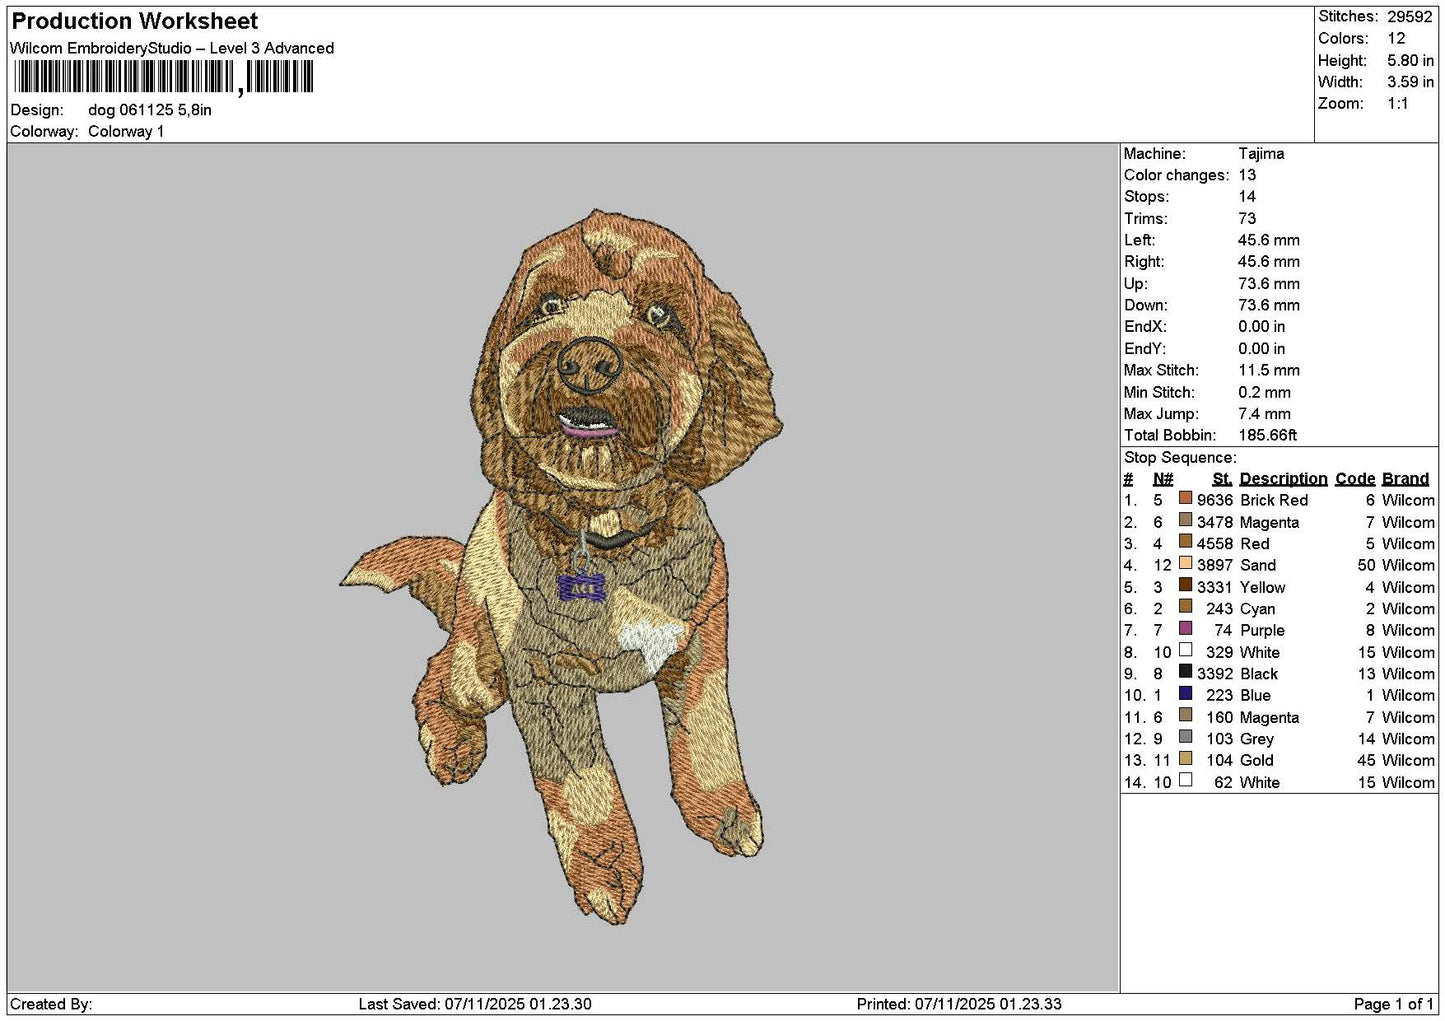The height and width of the screenshot is (1021, 1445).
Task: Click the Zoom value '1:1'
Action: [1397, 104]
